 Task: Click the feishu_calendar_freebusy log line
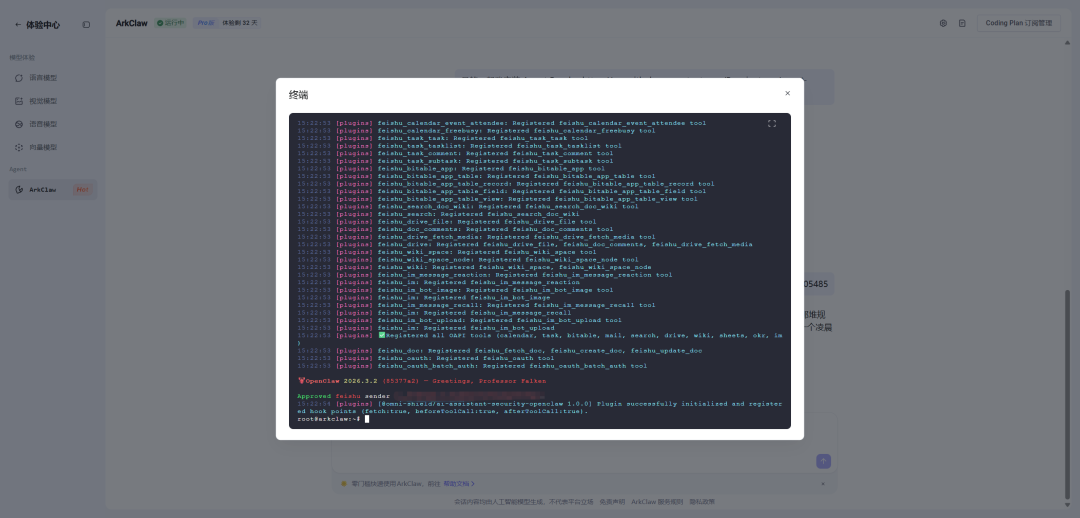coord(476,131)
